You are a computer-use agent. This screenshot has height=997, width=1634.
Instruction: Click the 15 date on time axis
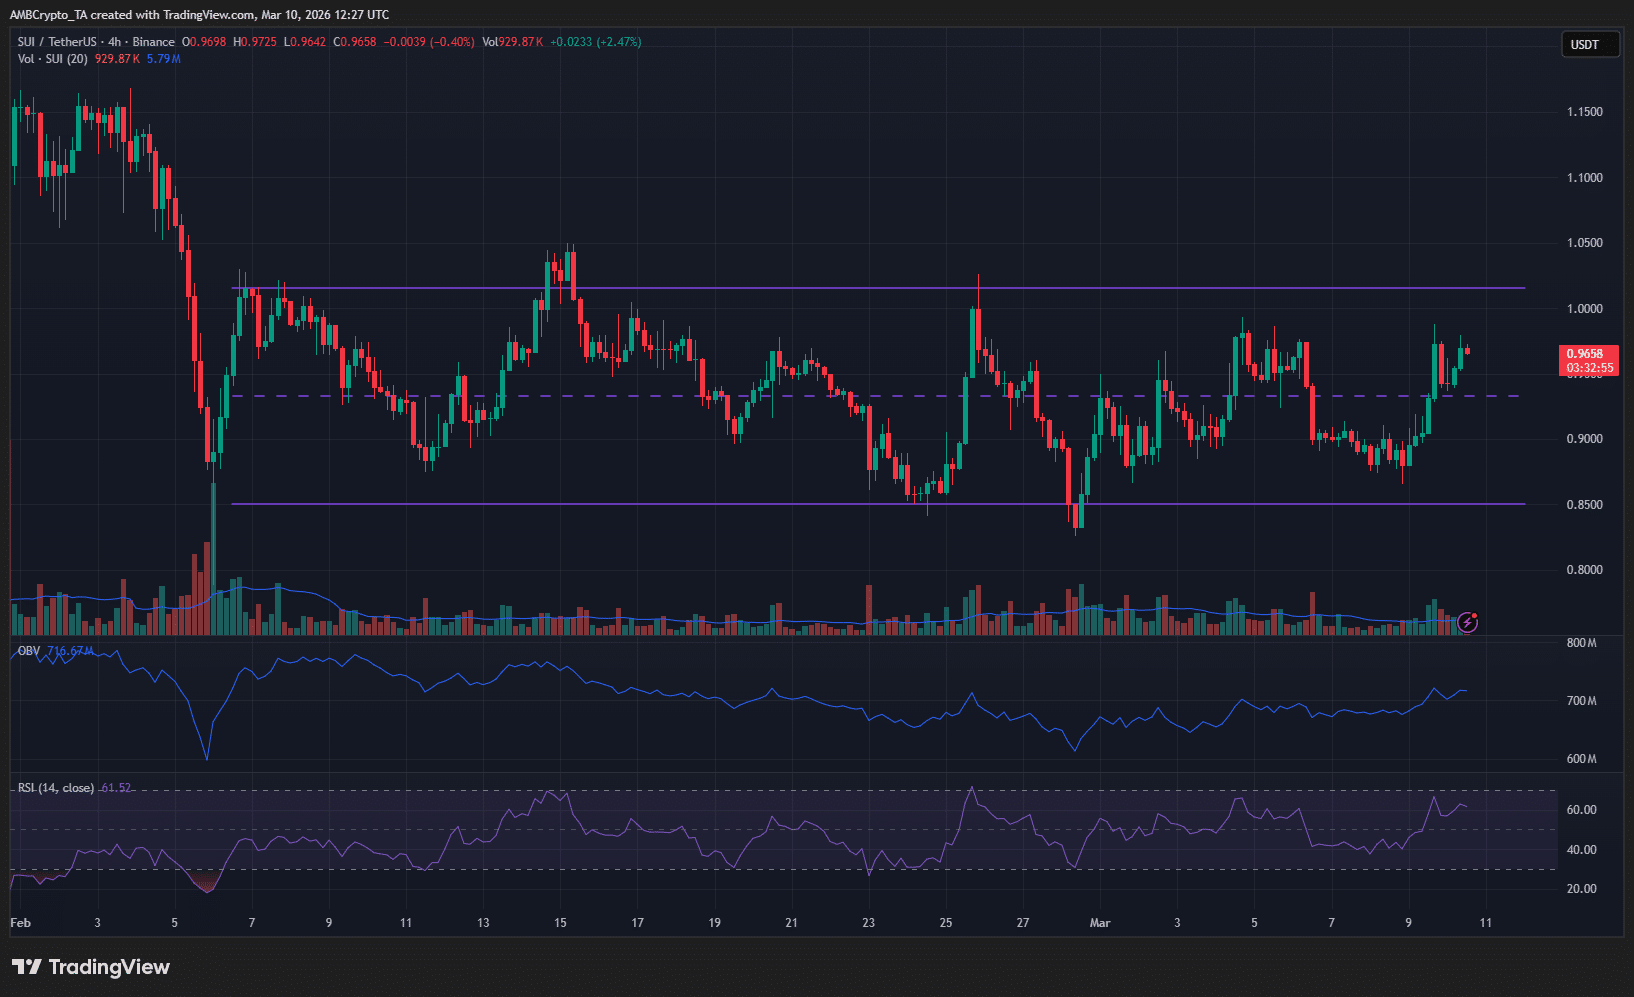click(x=560, y=923)
